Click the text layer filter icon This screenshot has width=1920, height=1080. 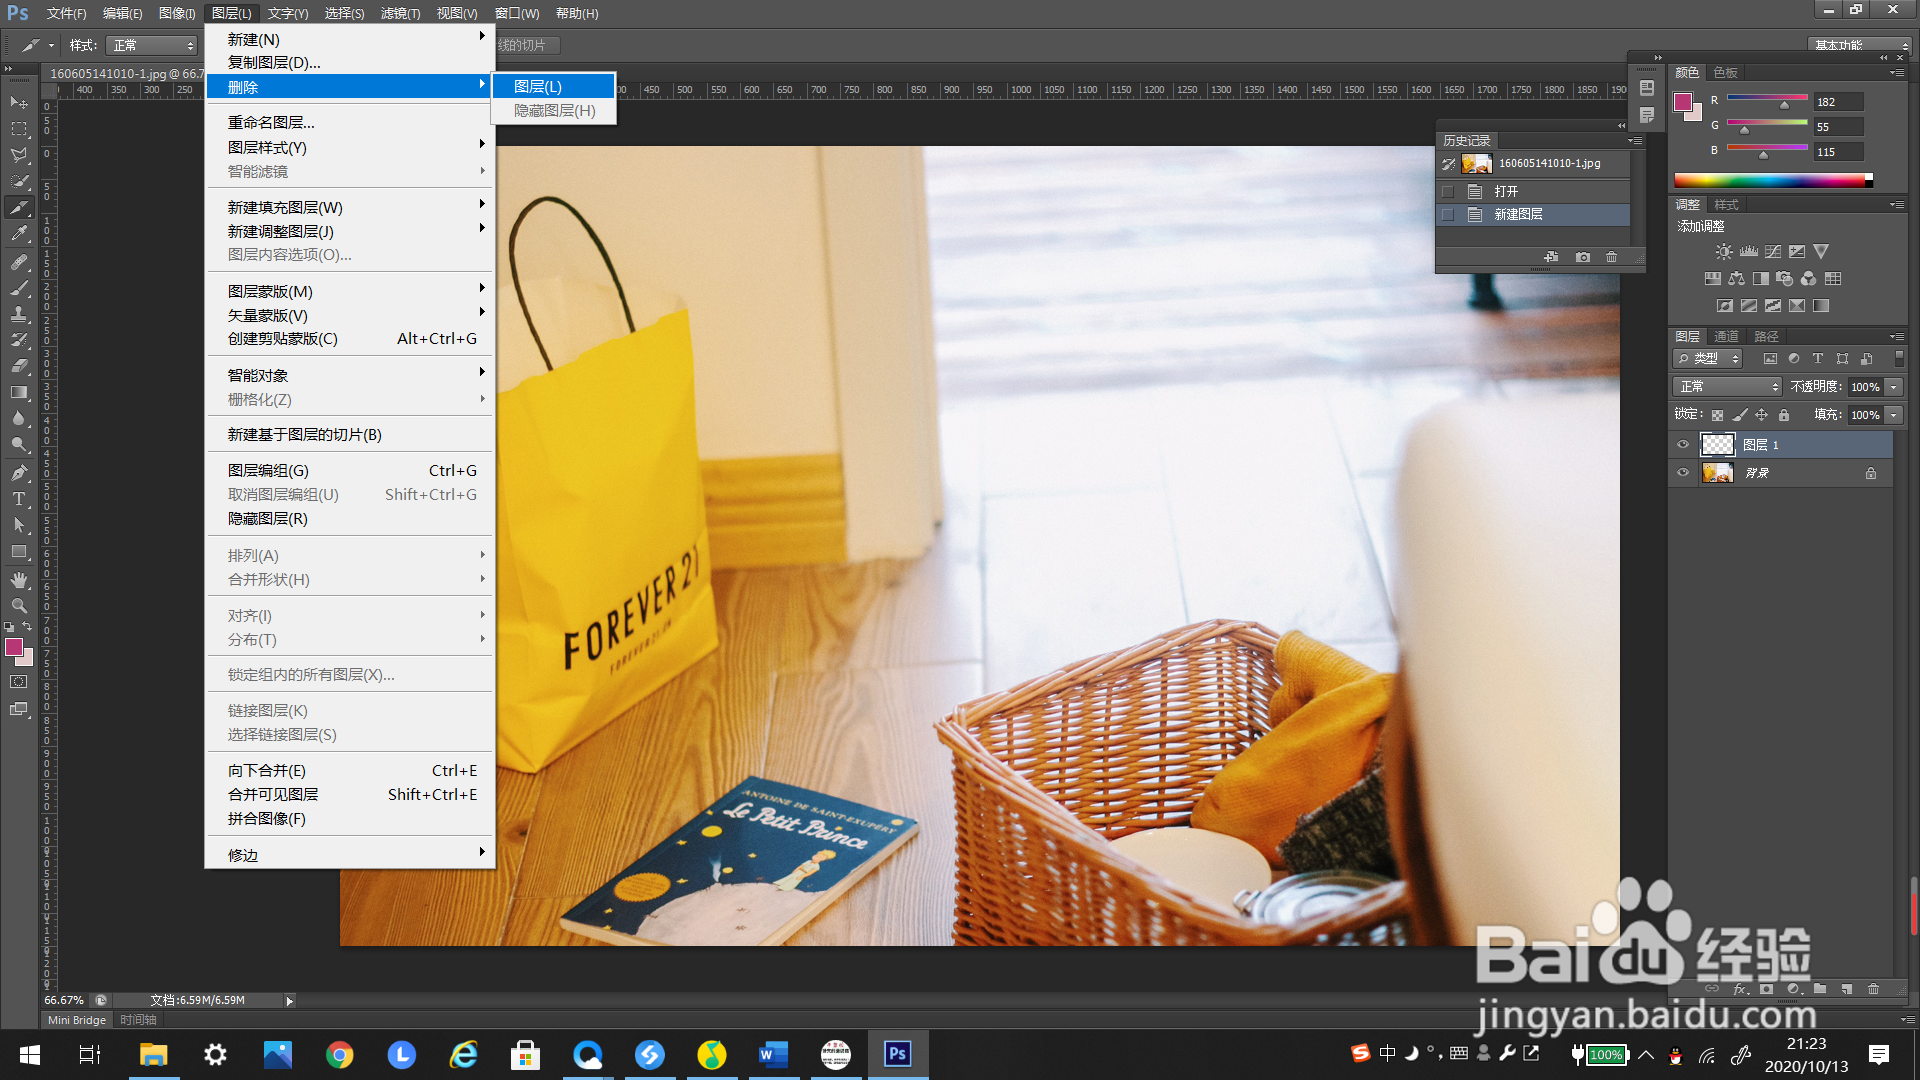coord(1817,359)
